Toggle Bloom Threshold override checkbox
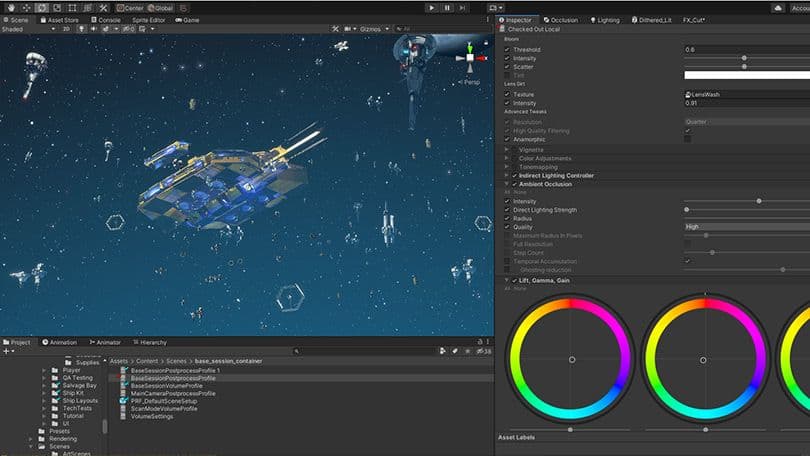Screen dimensions: 810x456 click(x=507, y=49)
